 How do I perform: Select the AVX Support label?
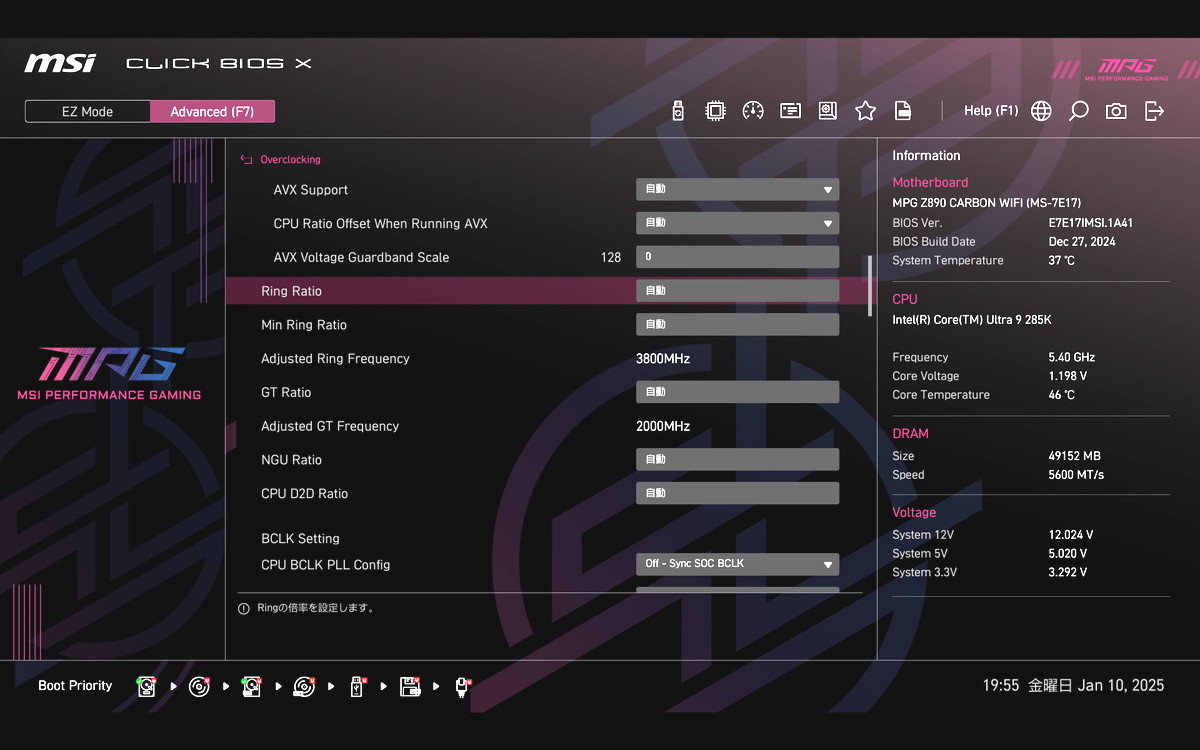point(311,190)
